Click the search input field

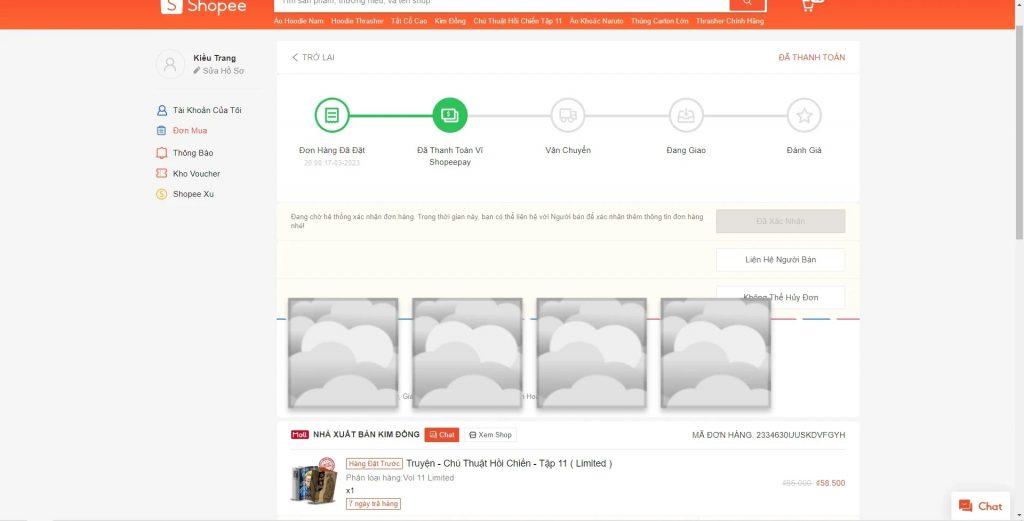(502, 4)
